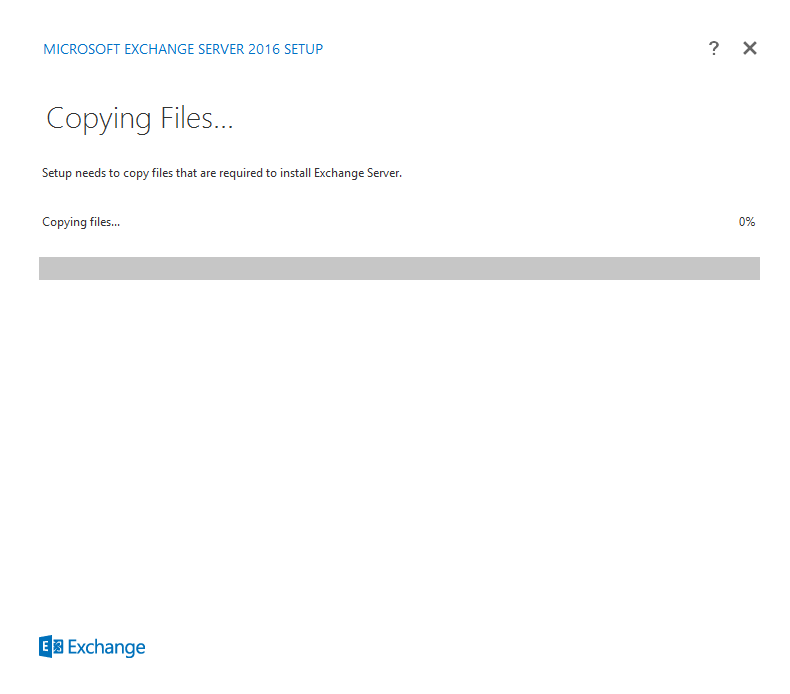The width and height of the screenshot is (790, 694).
Task: Click the copying files progress bar
Action: click(399, 268)
